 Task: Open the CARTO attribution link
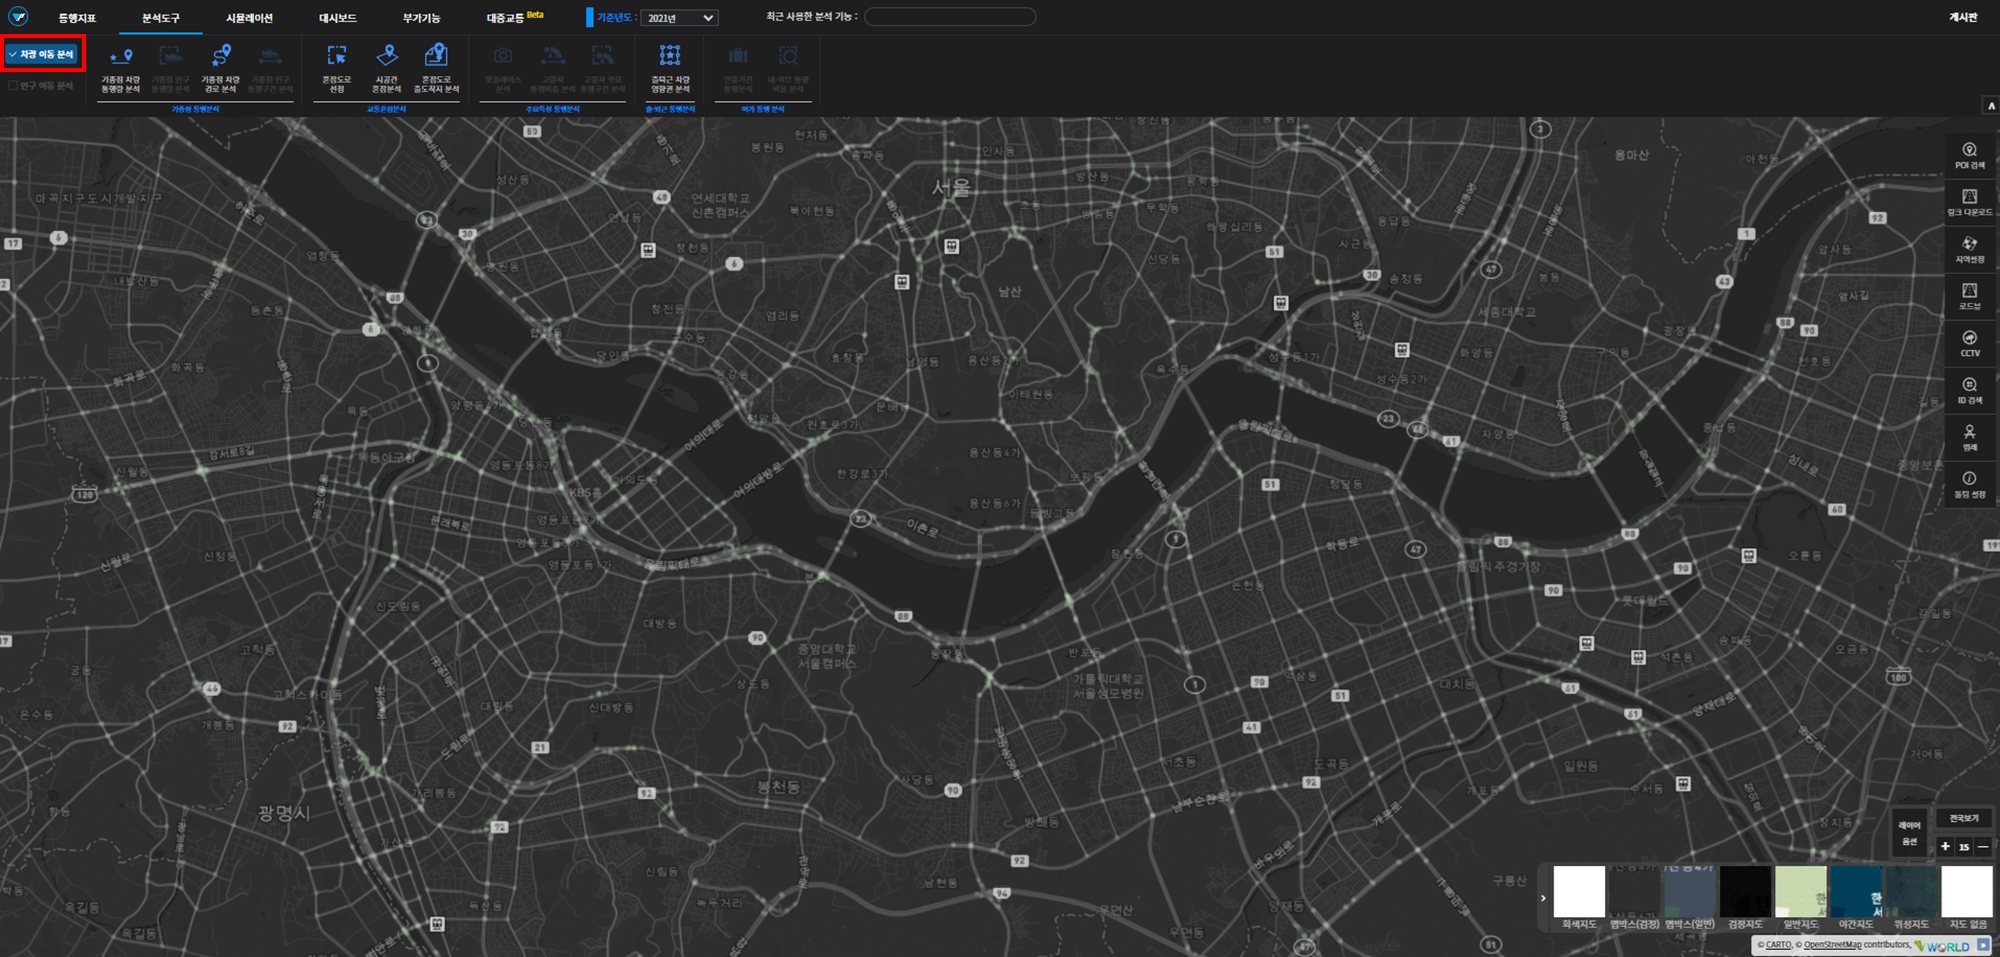pos(1778,945)
